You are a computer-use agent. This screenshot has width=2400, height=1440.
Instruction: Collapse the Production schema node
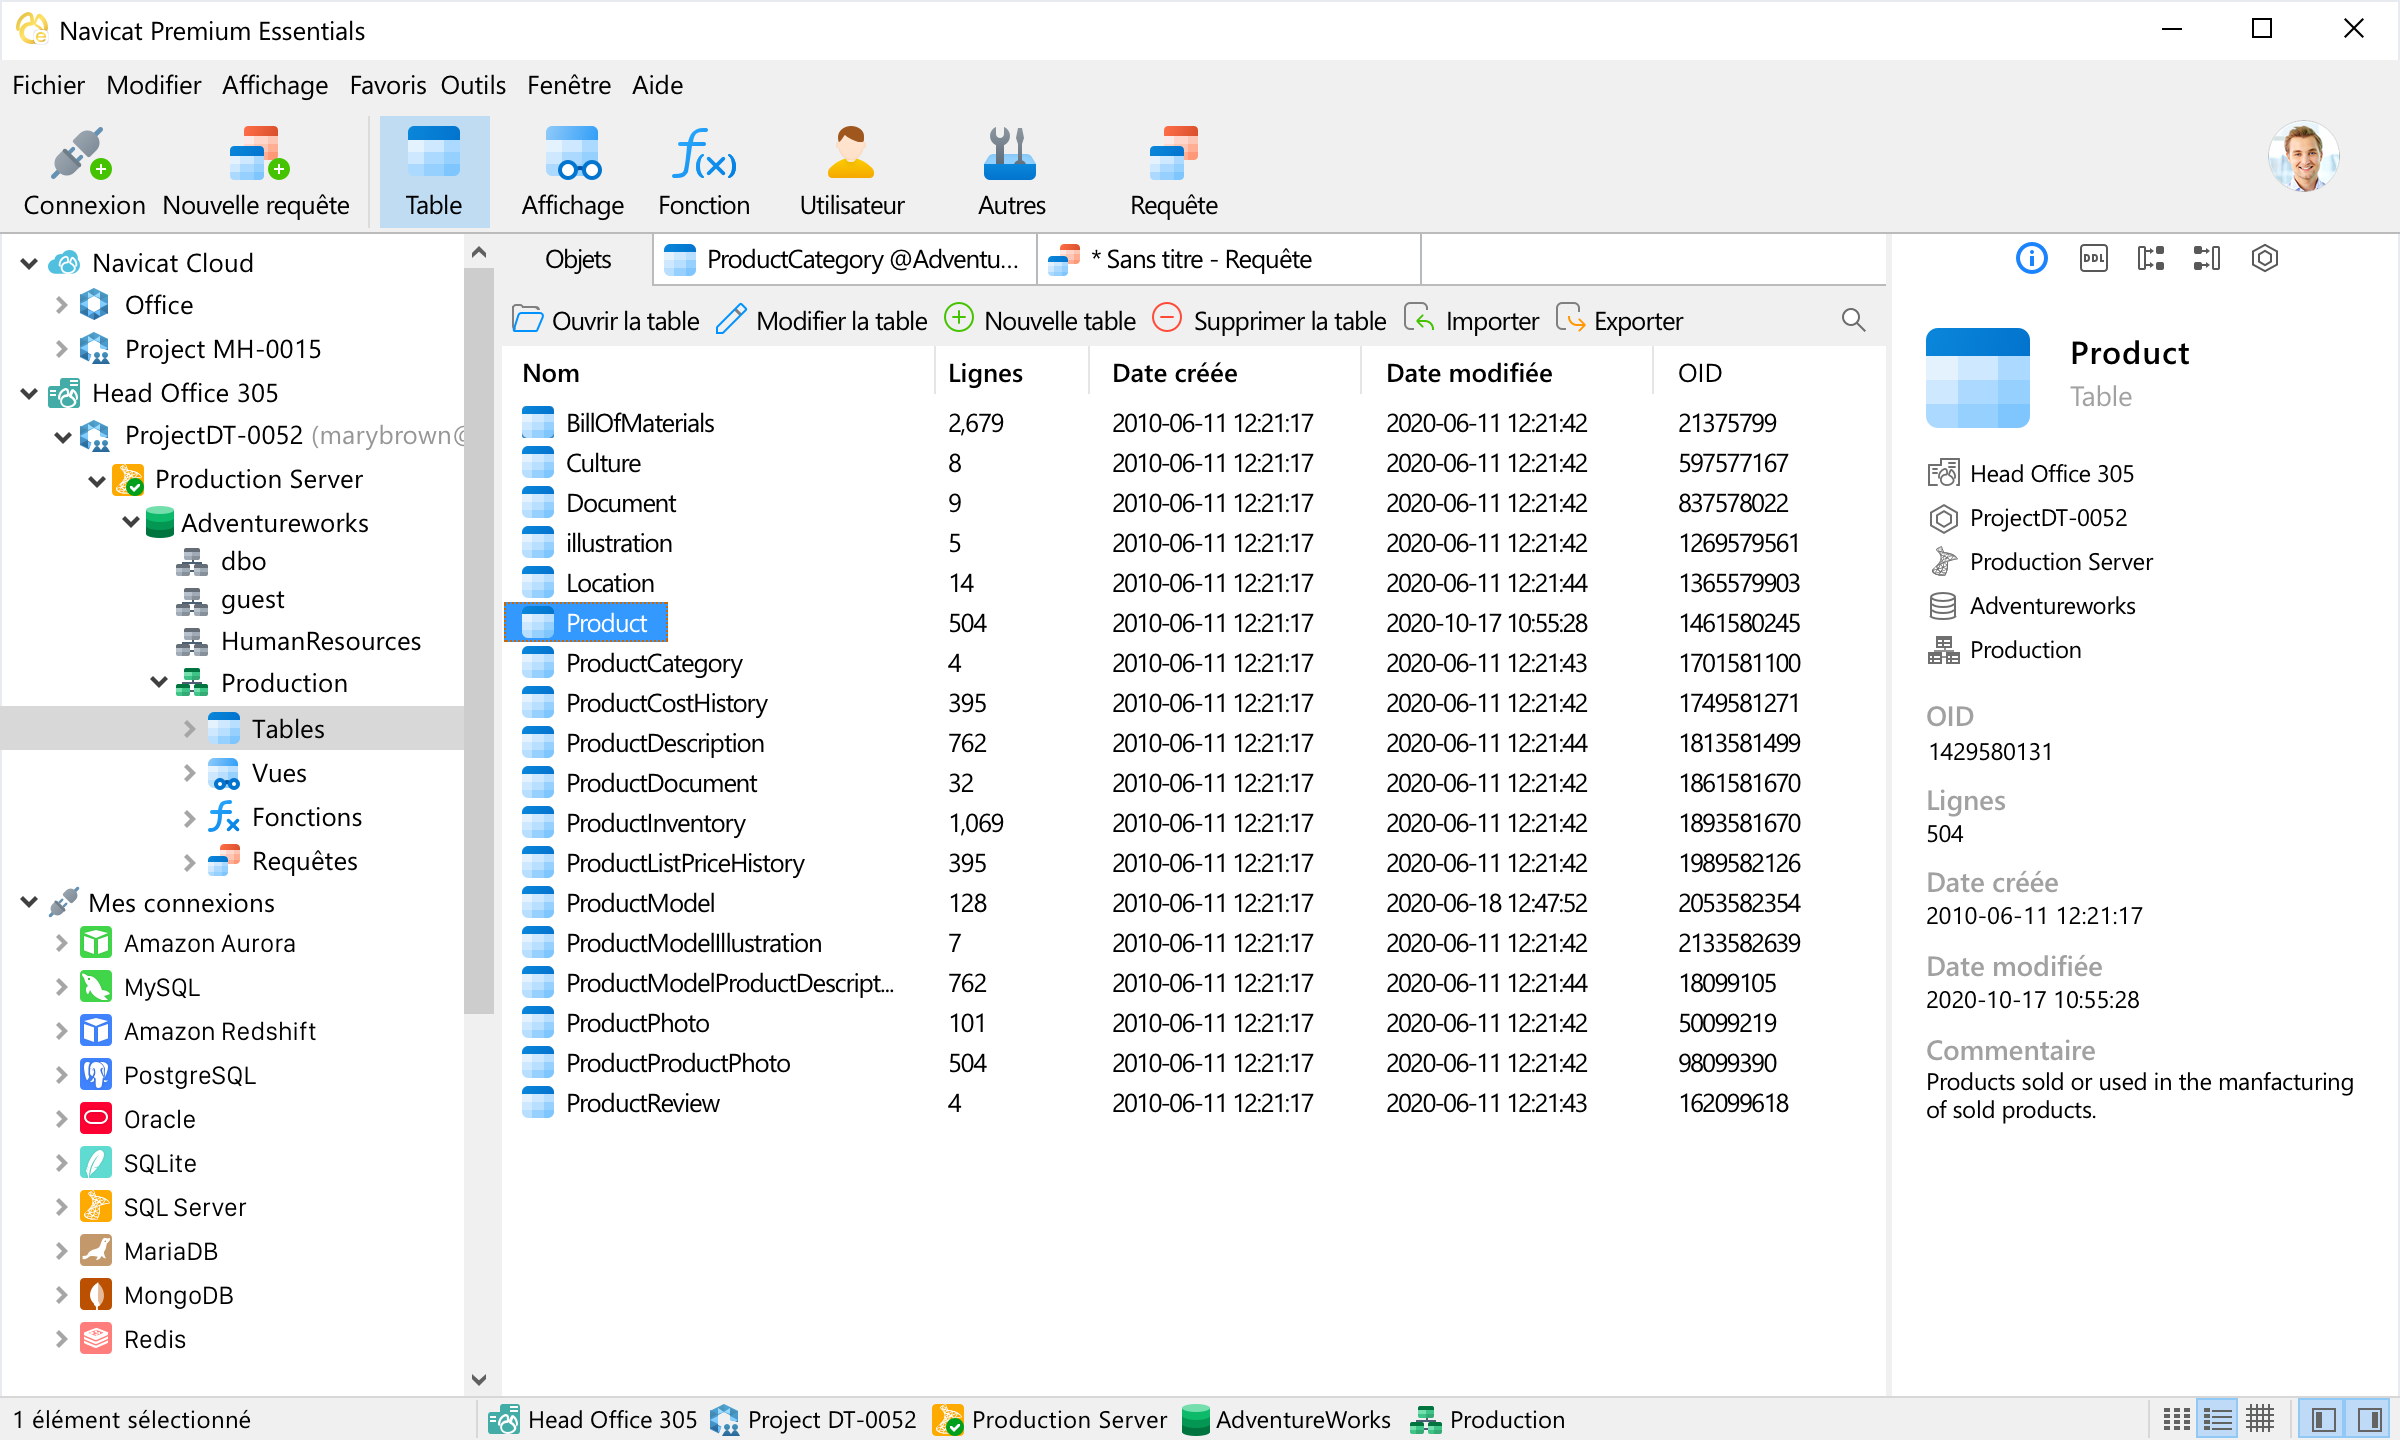point(159,682)
